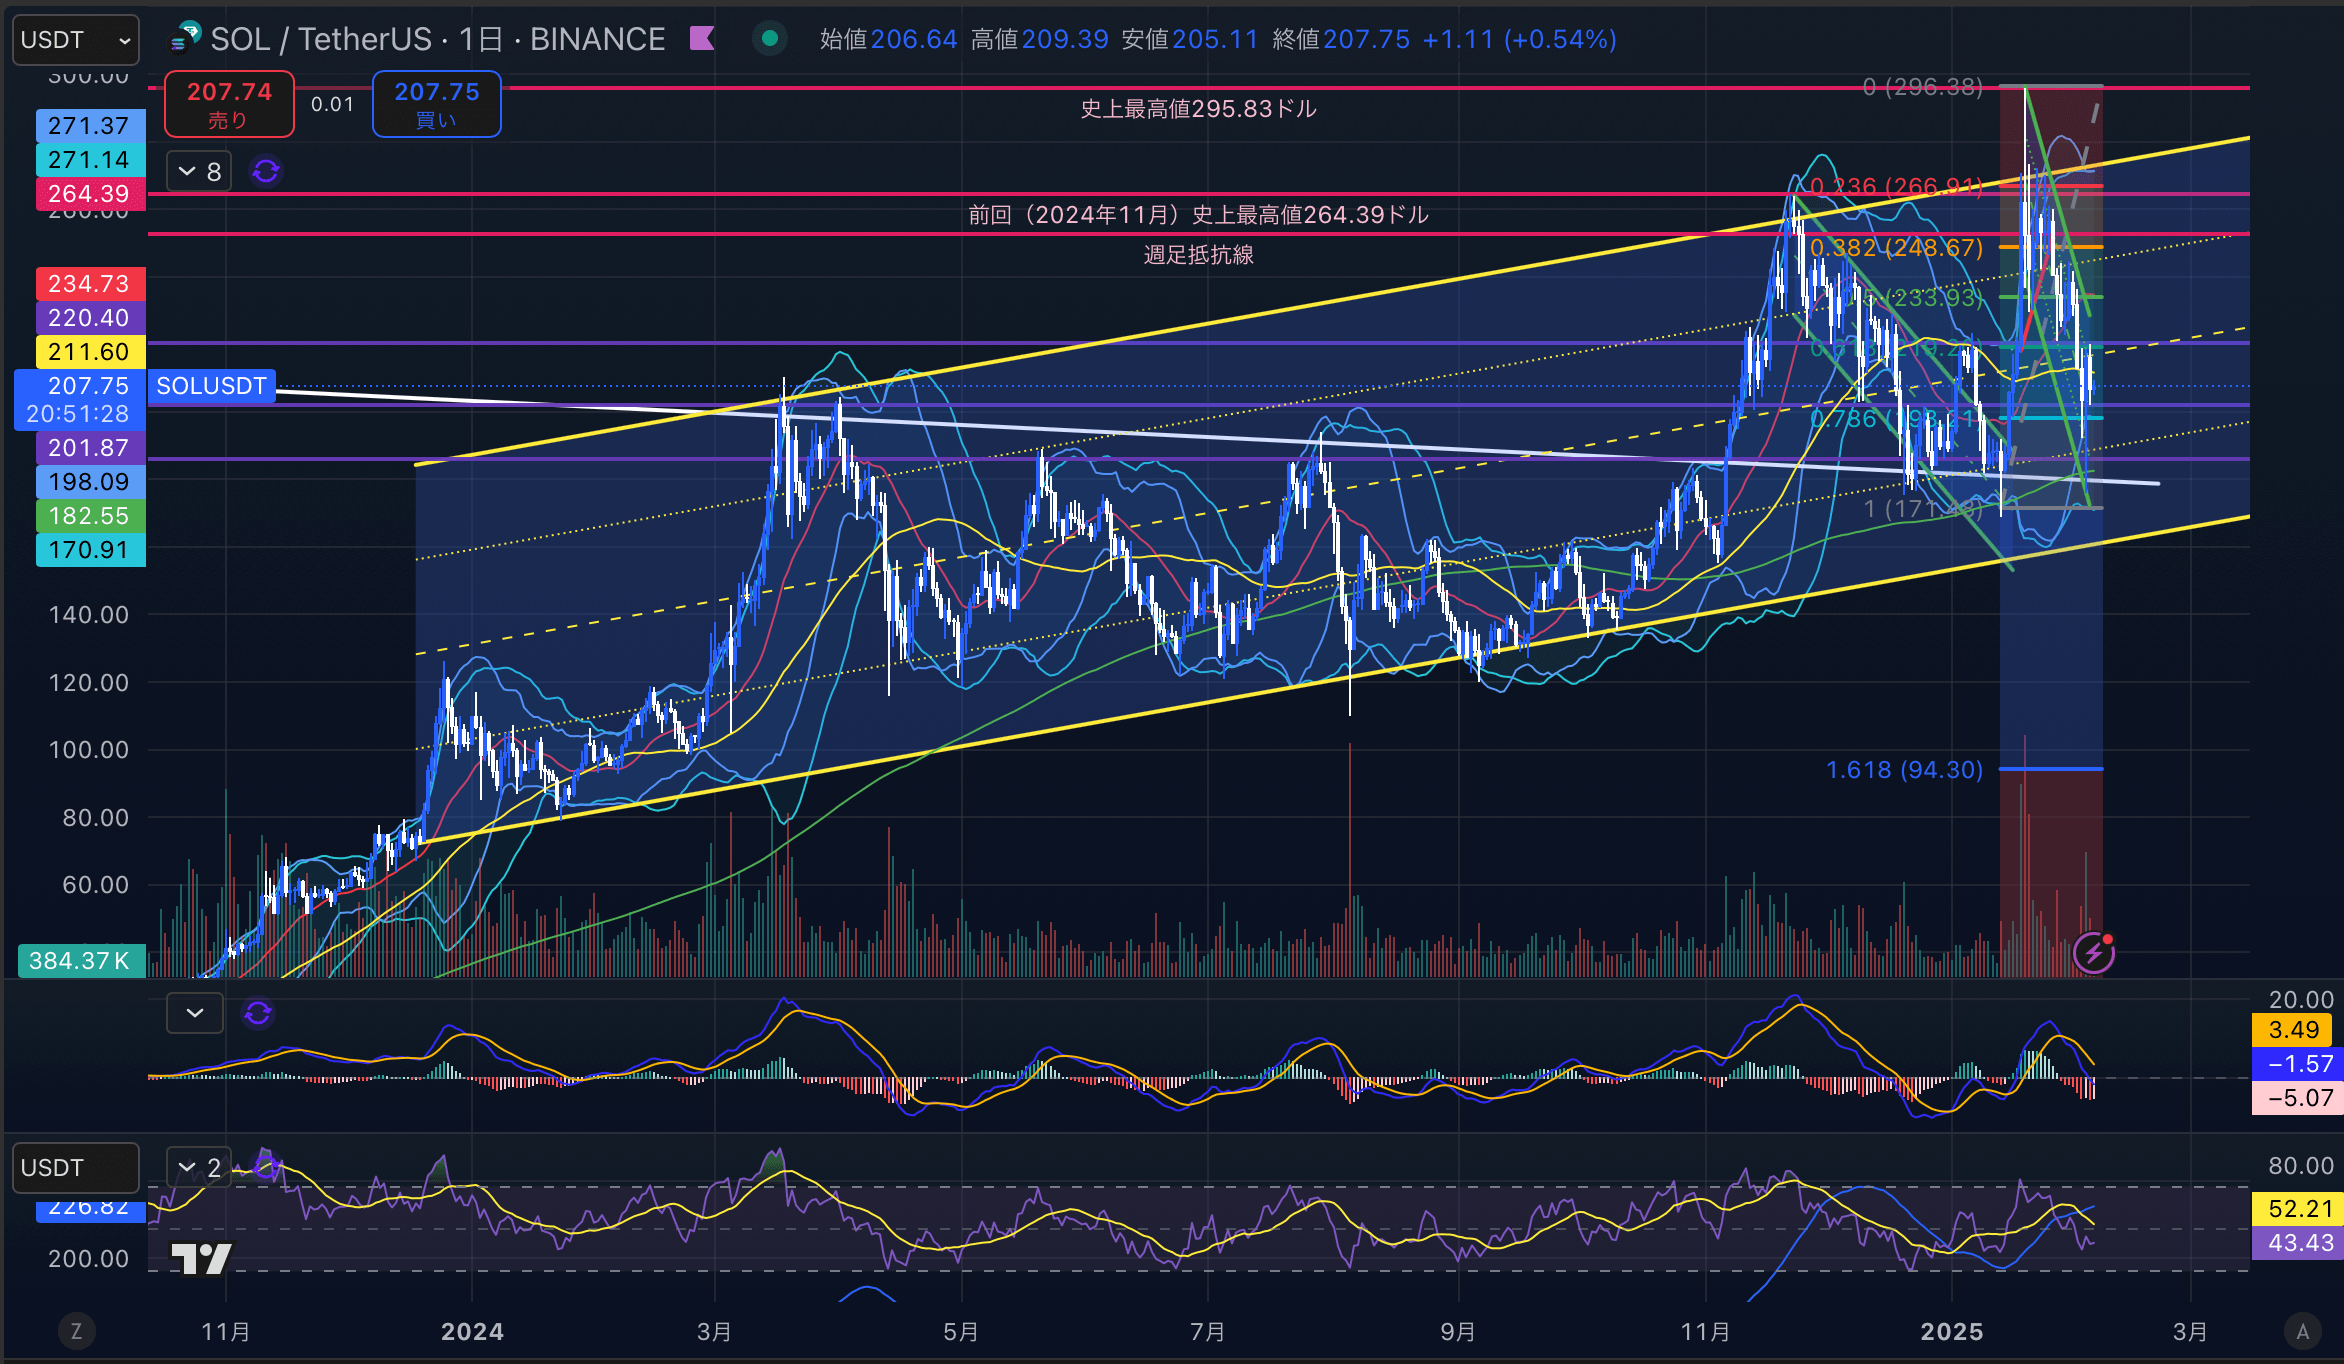Click the TradingView logo watermark button
This screenshot has height=1364, width=2344.
pyautogui.click(x=202, y=1258)
